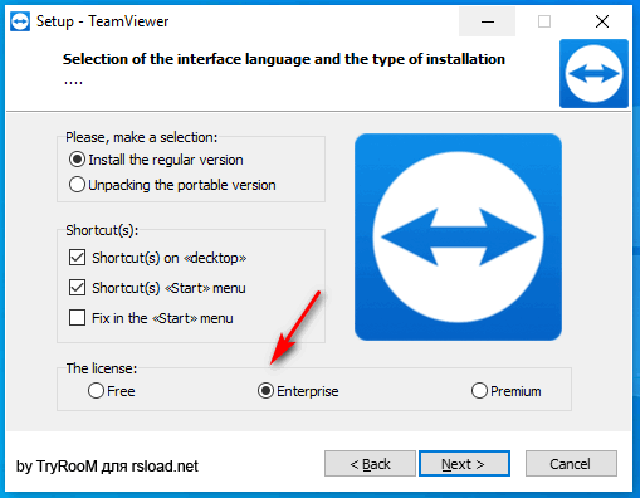Click 'The license:' group label
Screen dimensions: 640x498
(x=102, y=369)
